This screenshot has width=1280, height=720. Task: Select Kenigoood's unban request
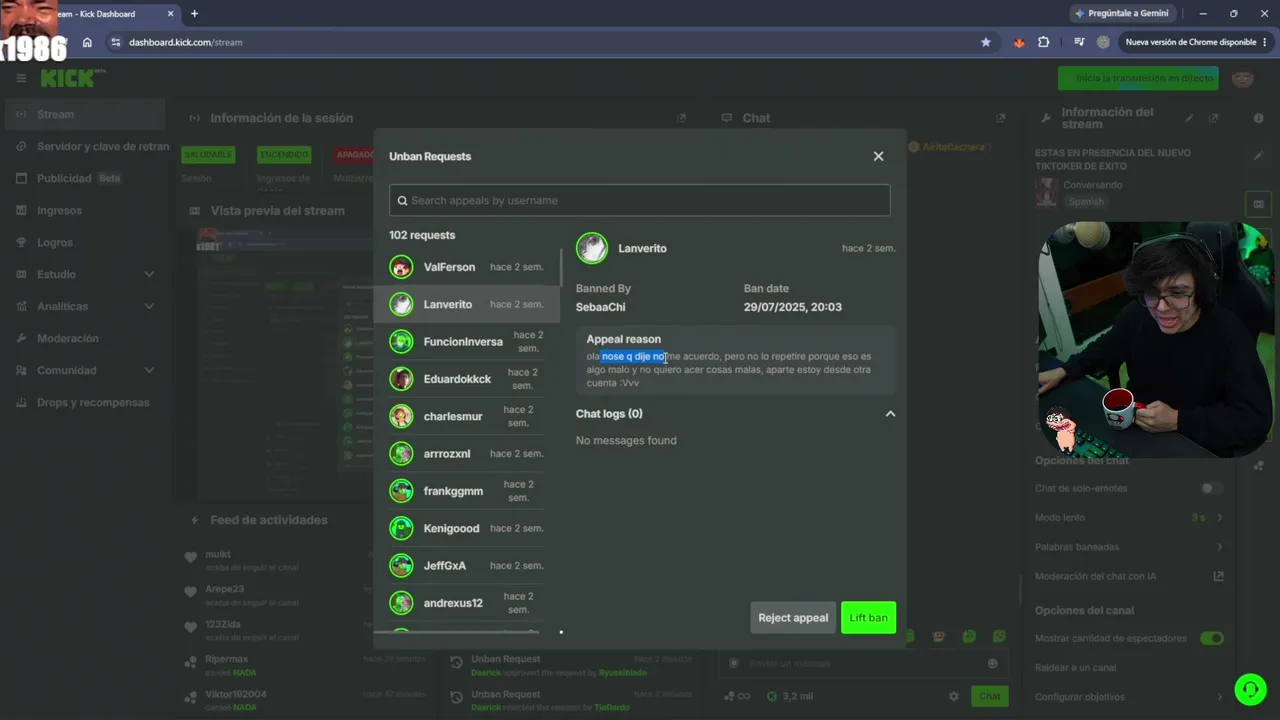coord(467,528)
